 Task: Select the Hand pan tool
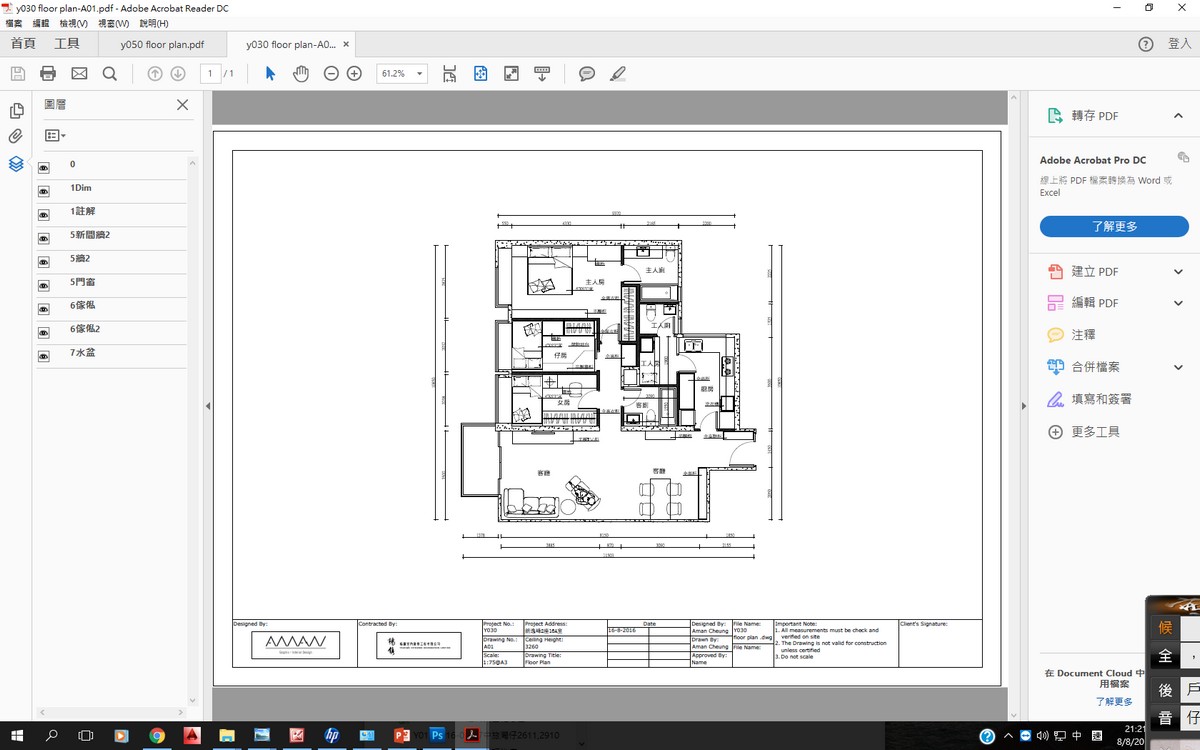[300, 74]
